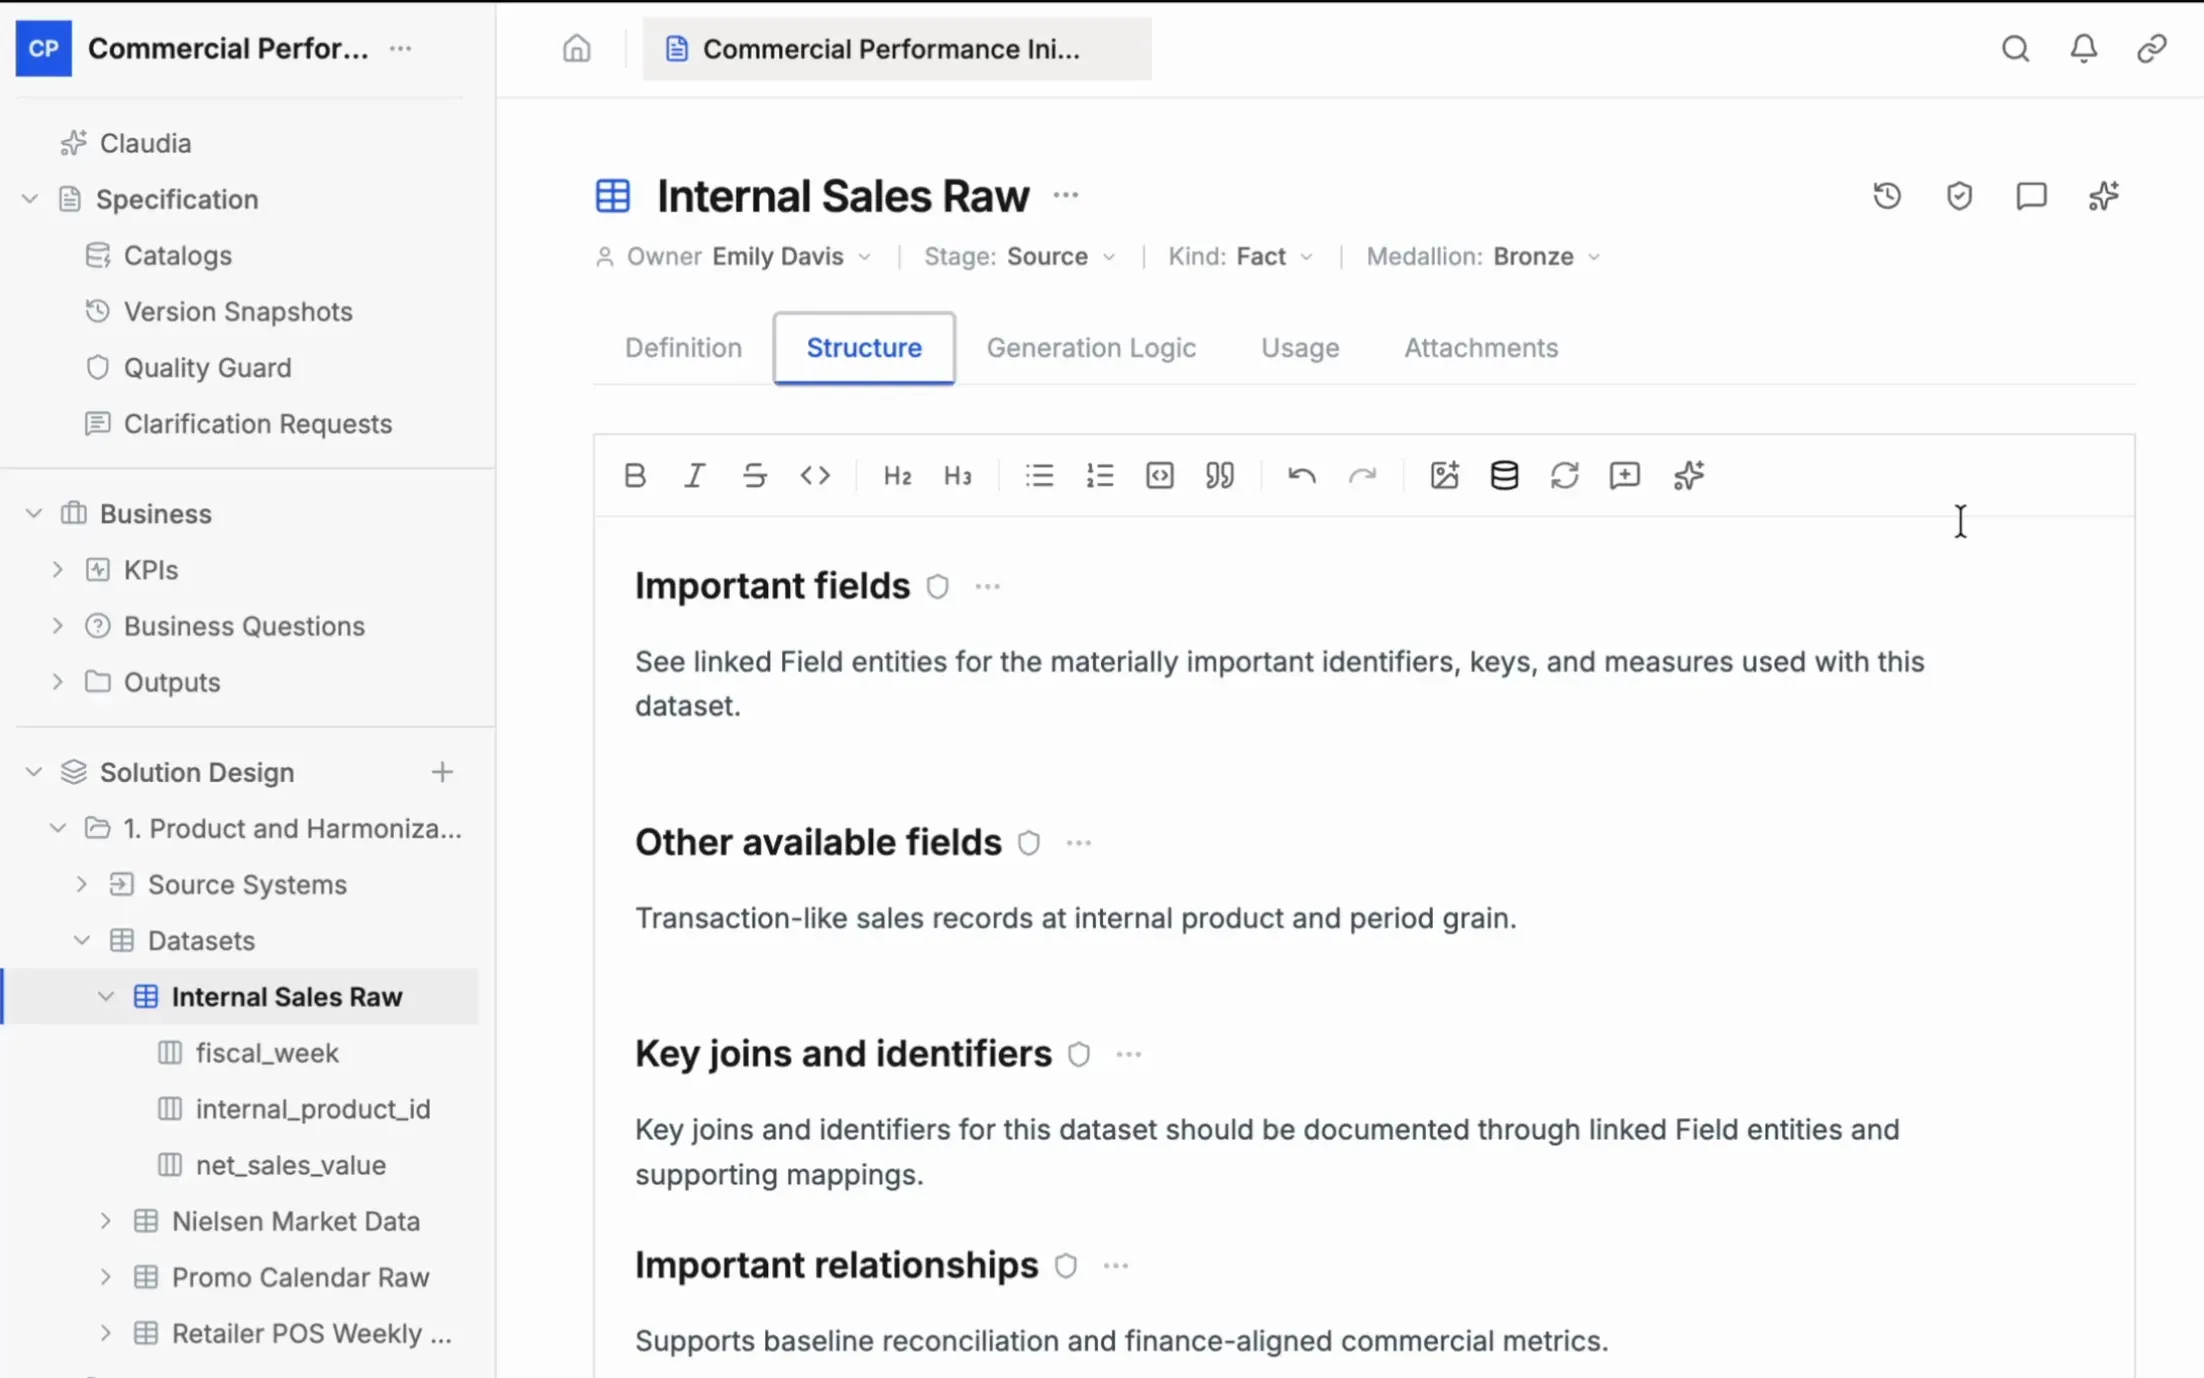Redo the last edit

click(x=1362, y=475)
